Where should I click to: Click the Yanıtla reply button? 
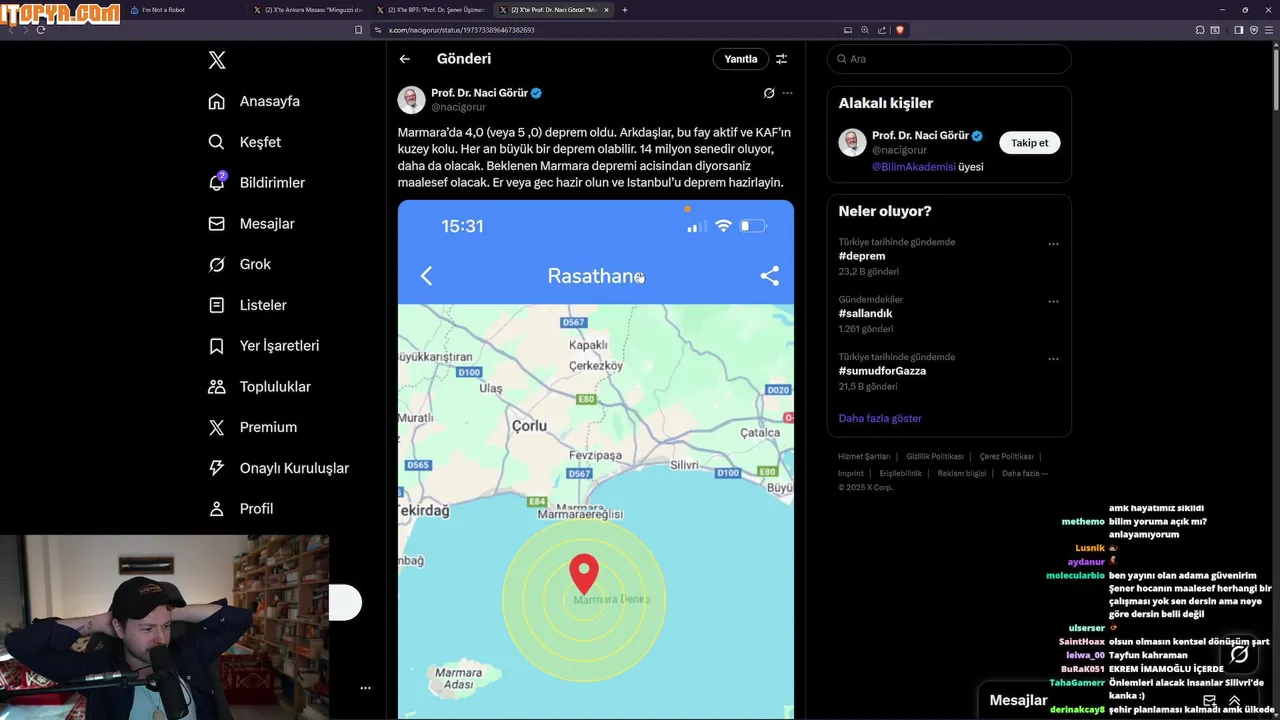click(741, 59)
